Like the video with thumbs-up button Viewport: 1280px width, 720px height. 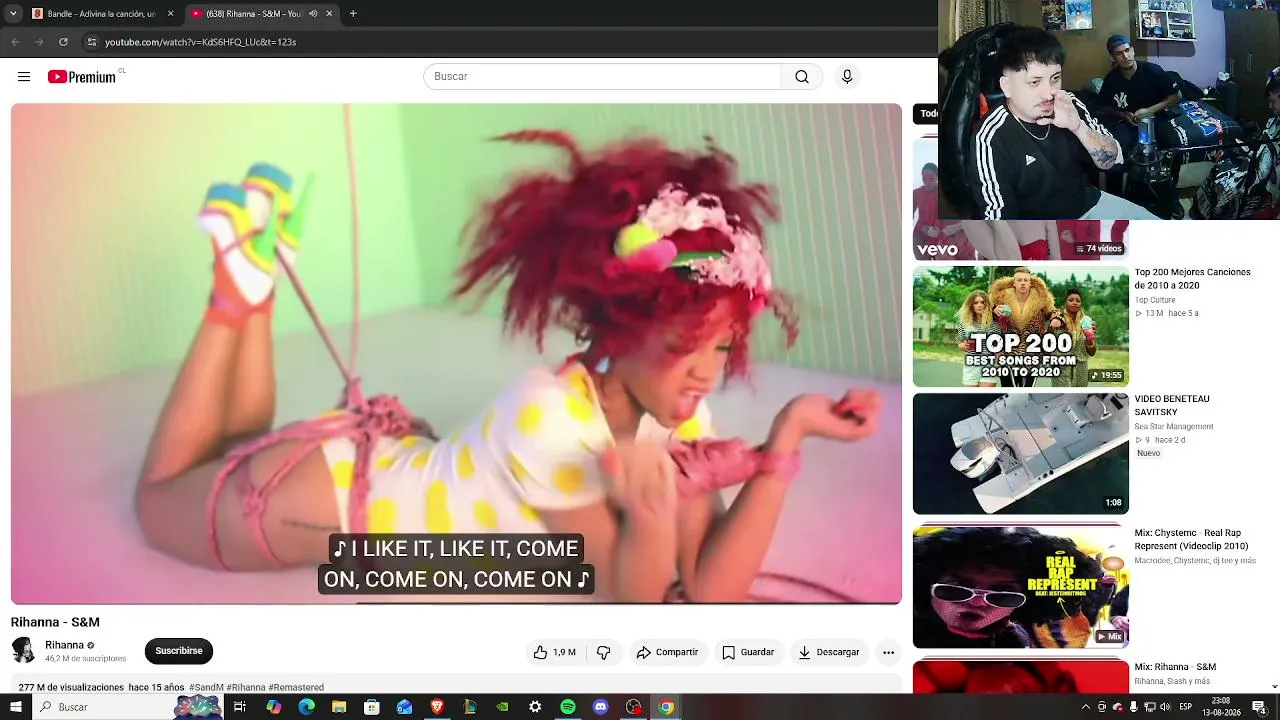[556, 652]
